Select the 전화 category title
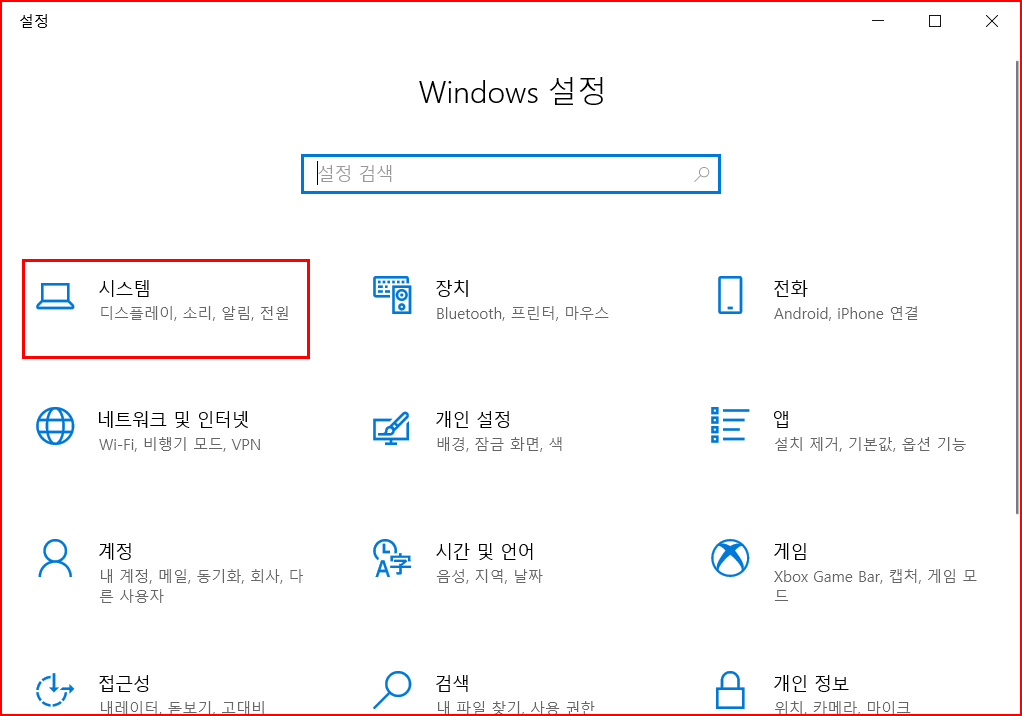This screenshot has width=1022, height=716. point(790,288)
